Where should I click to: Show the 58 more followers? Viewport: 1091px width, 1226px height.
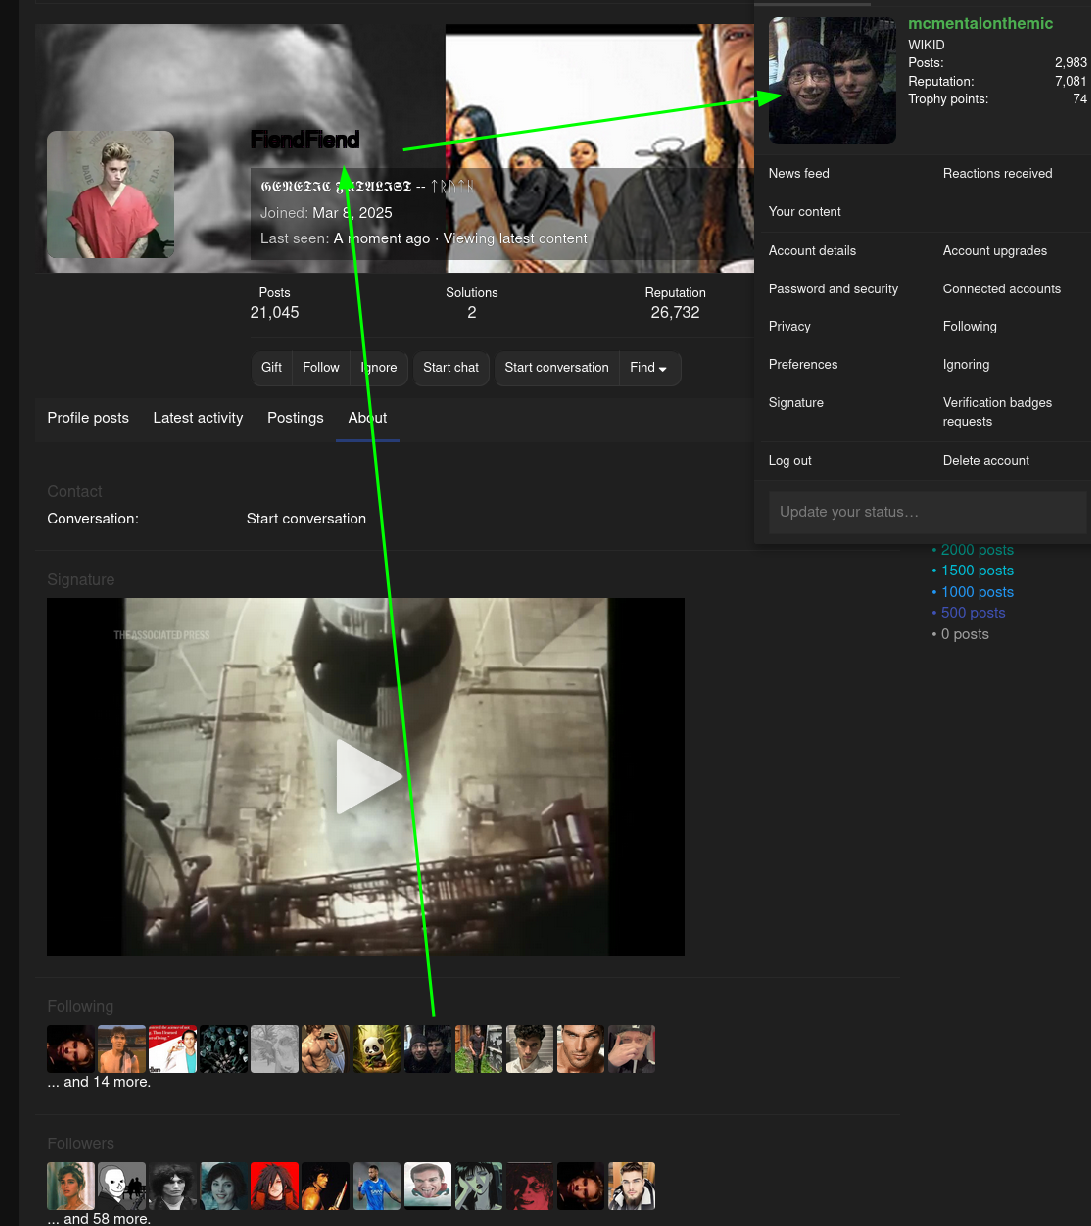[x=99, y=1219]
